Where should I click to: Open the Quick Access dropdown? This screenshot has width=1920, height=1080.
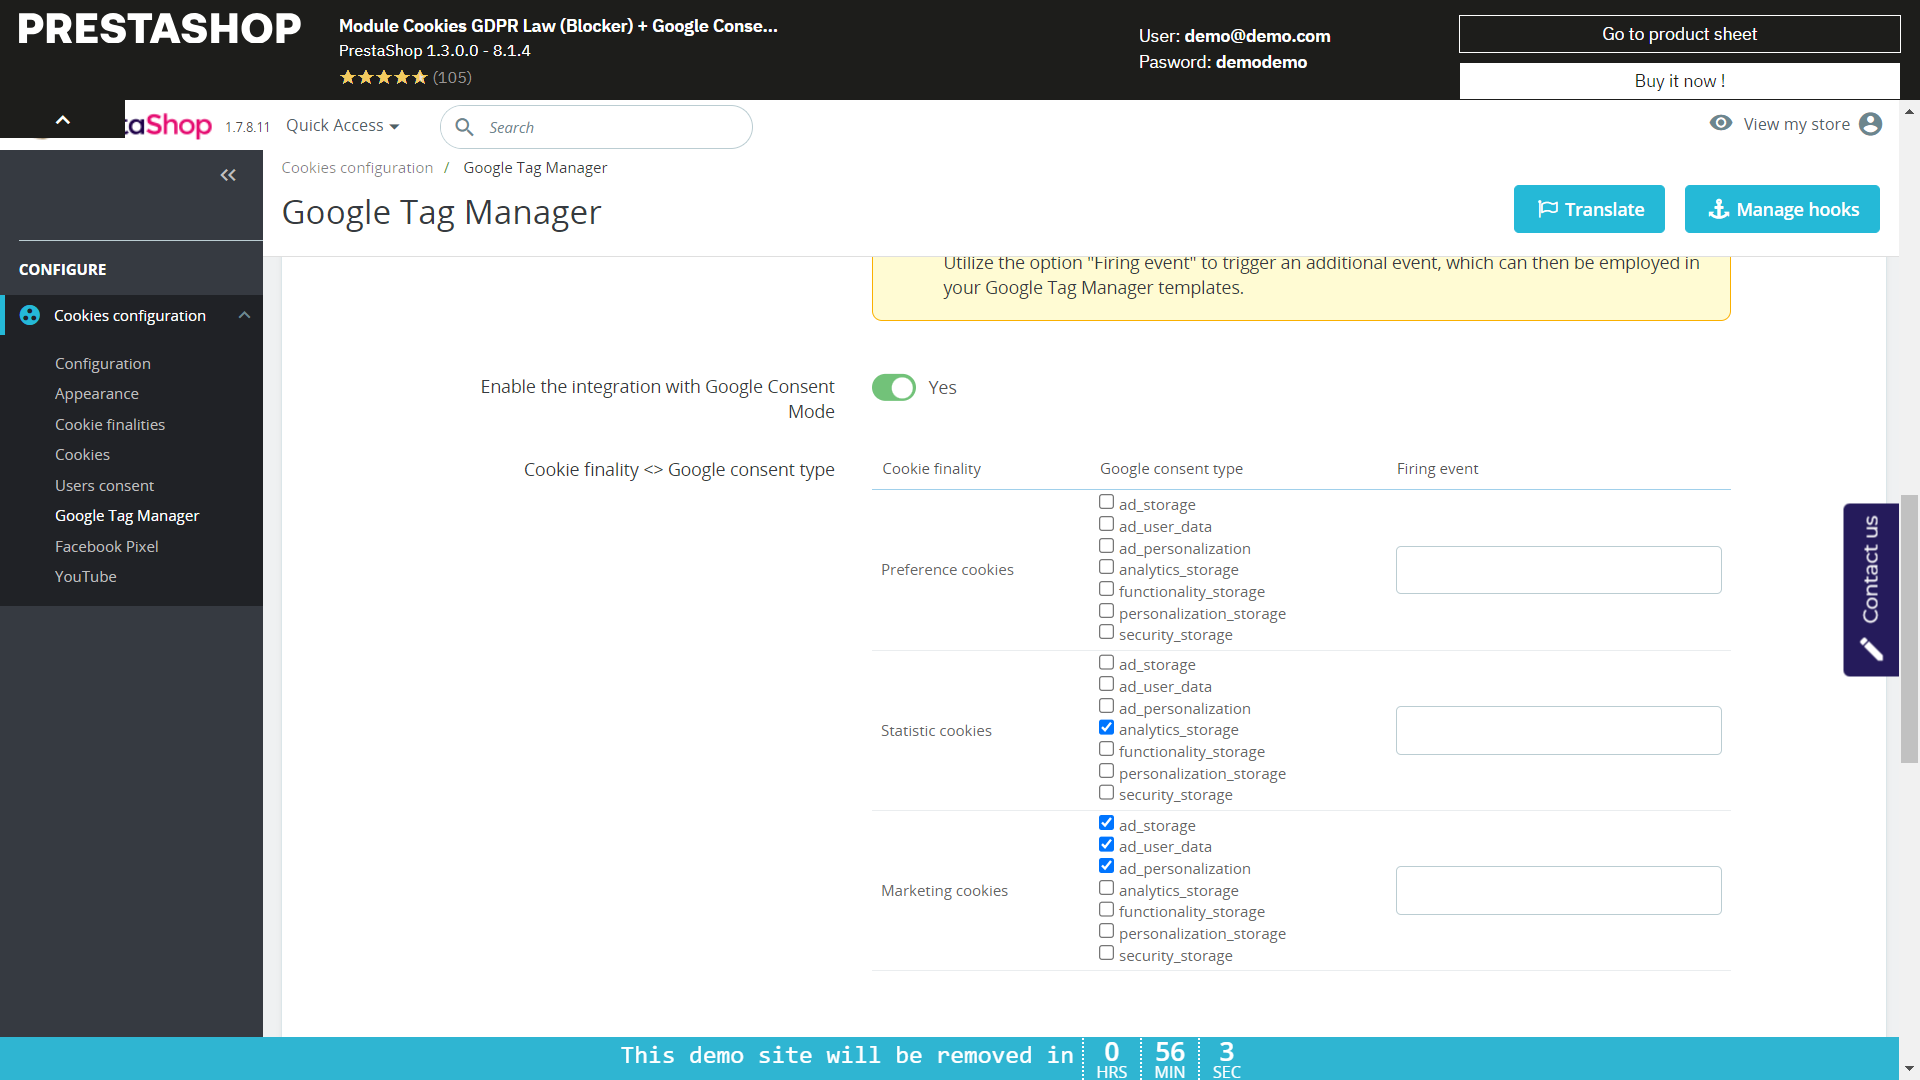tap(342, 126)
